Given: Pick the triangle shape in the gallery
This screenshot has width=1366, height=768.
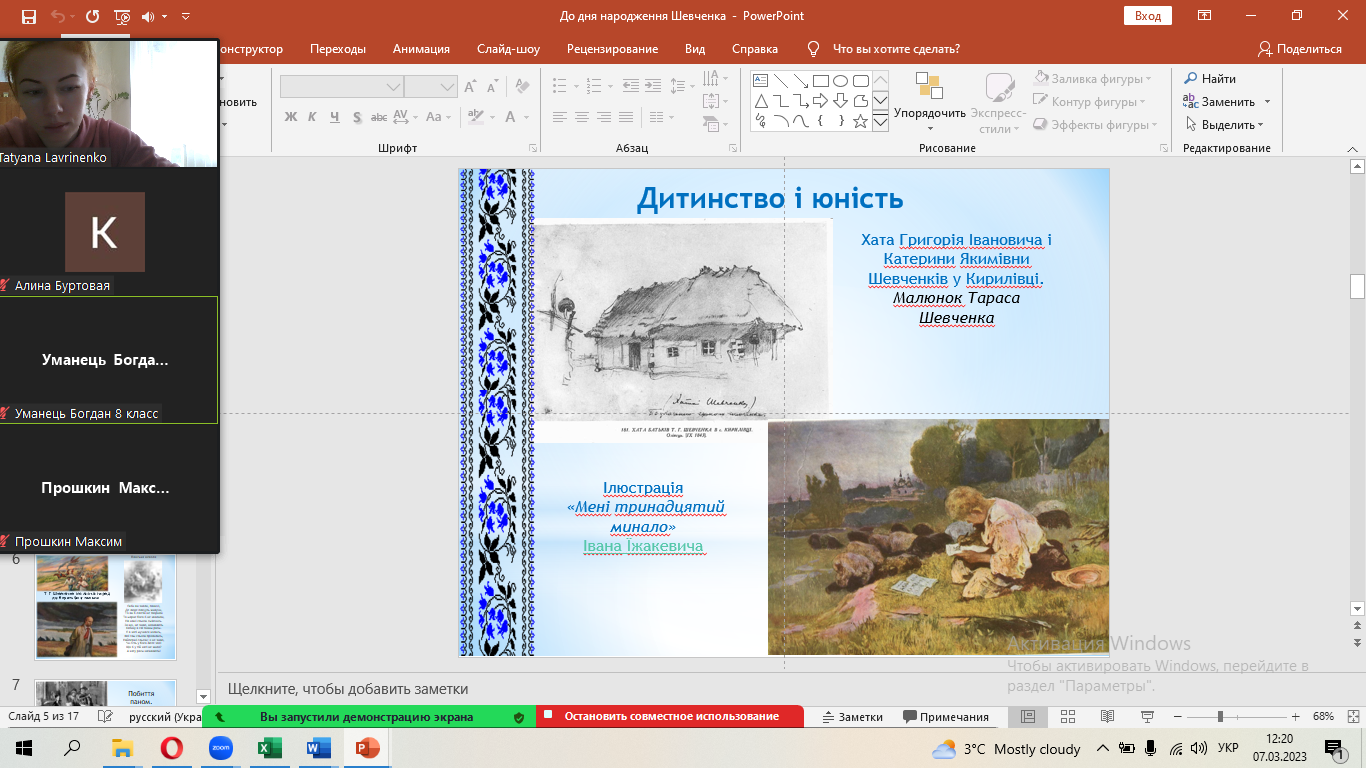Looking at the screenshot, I should tap(760, 101).
